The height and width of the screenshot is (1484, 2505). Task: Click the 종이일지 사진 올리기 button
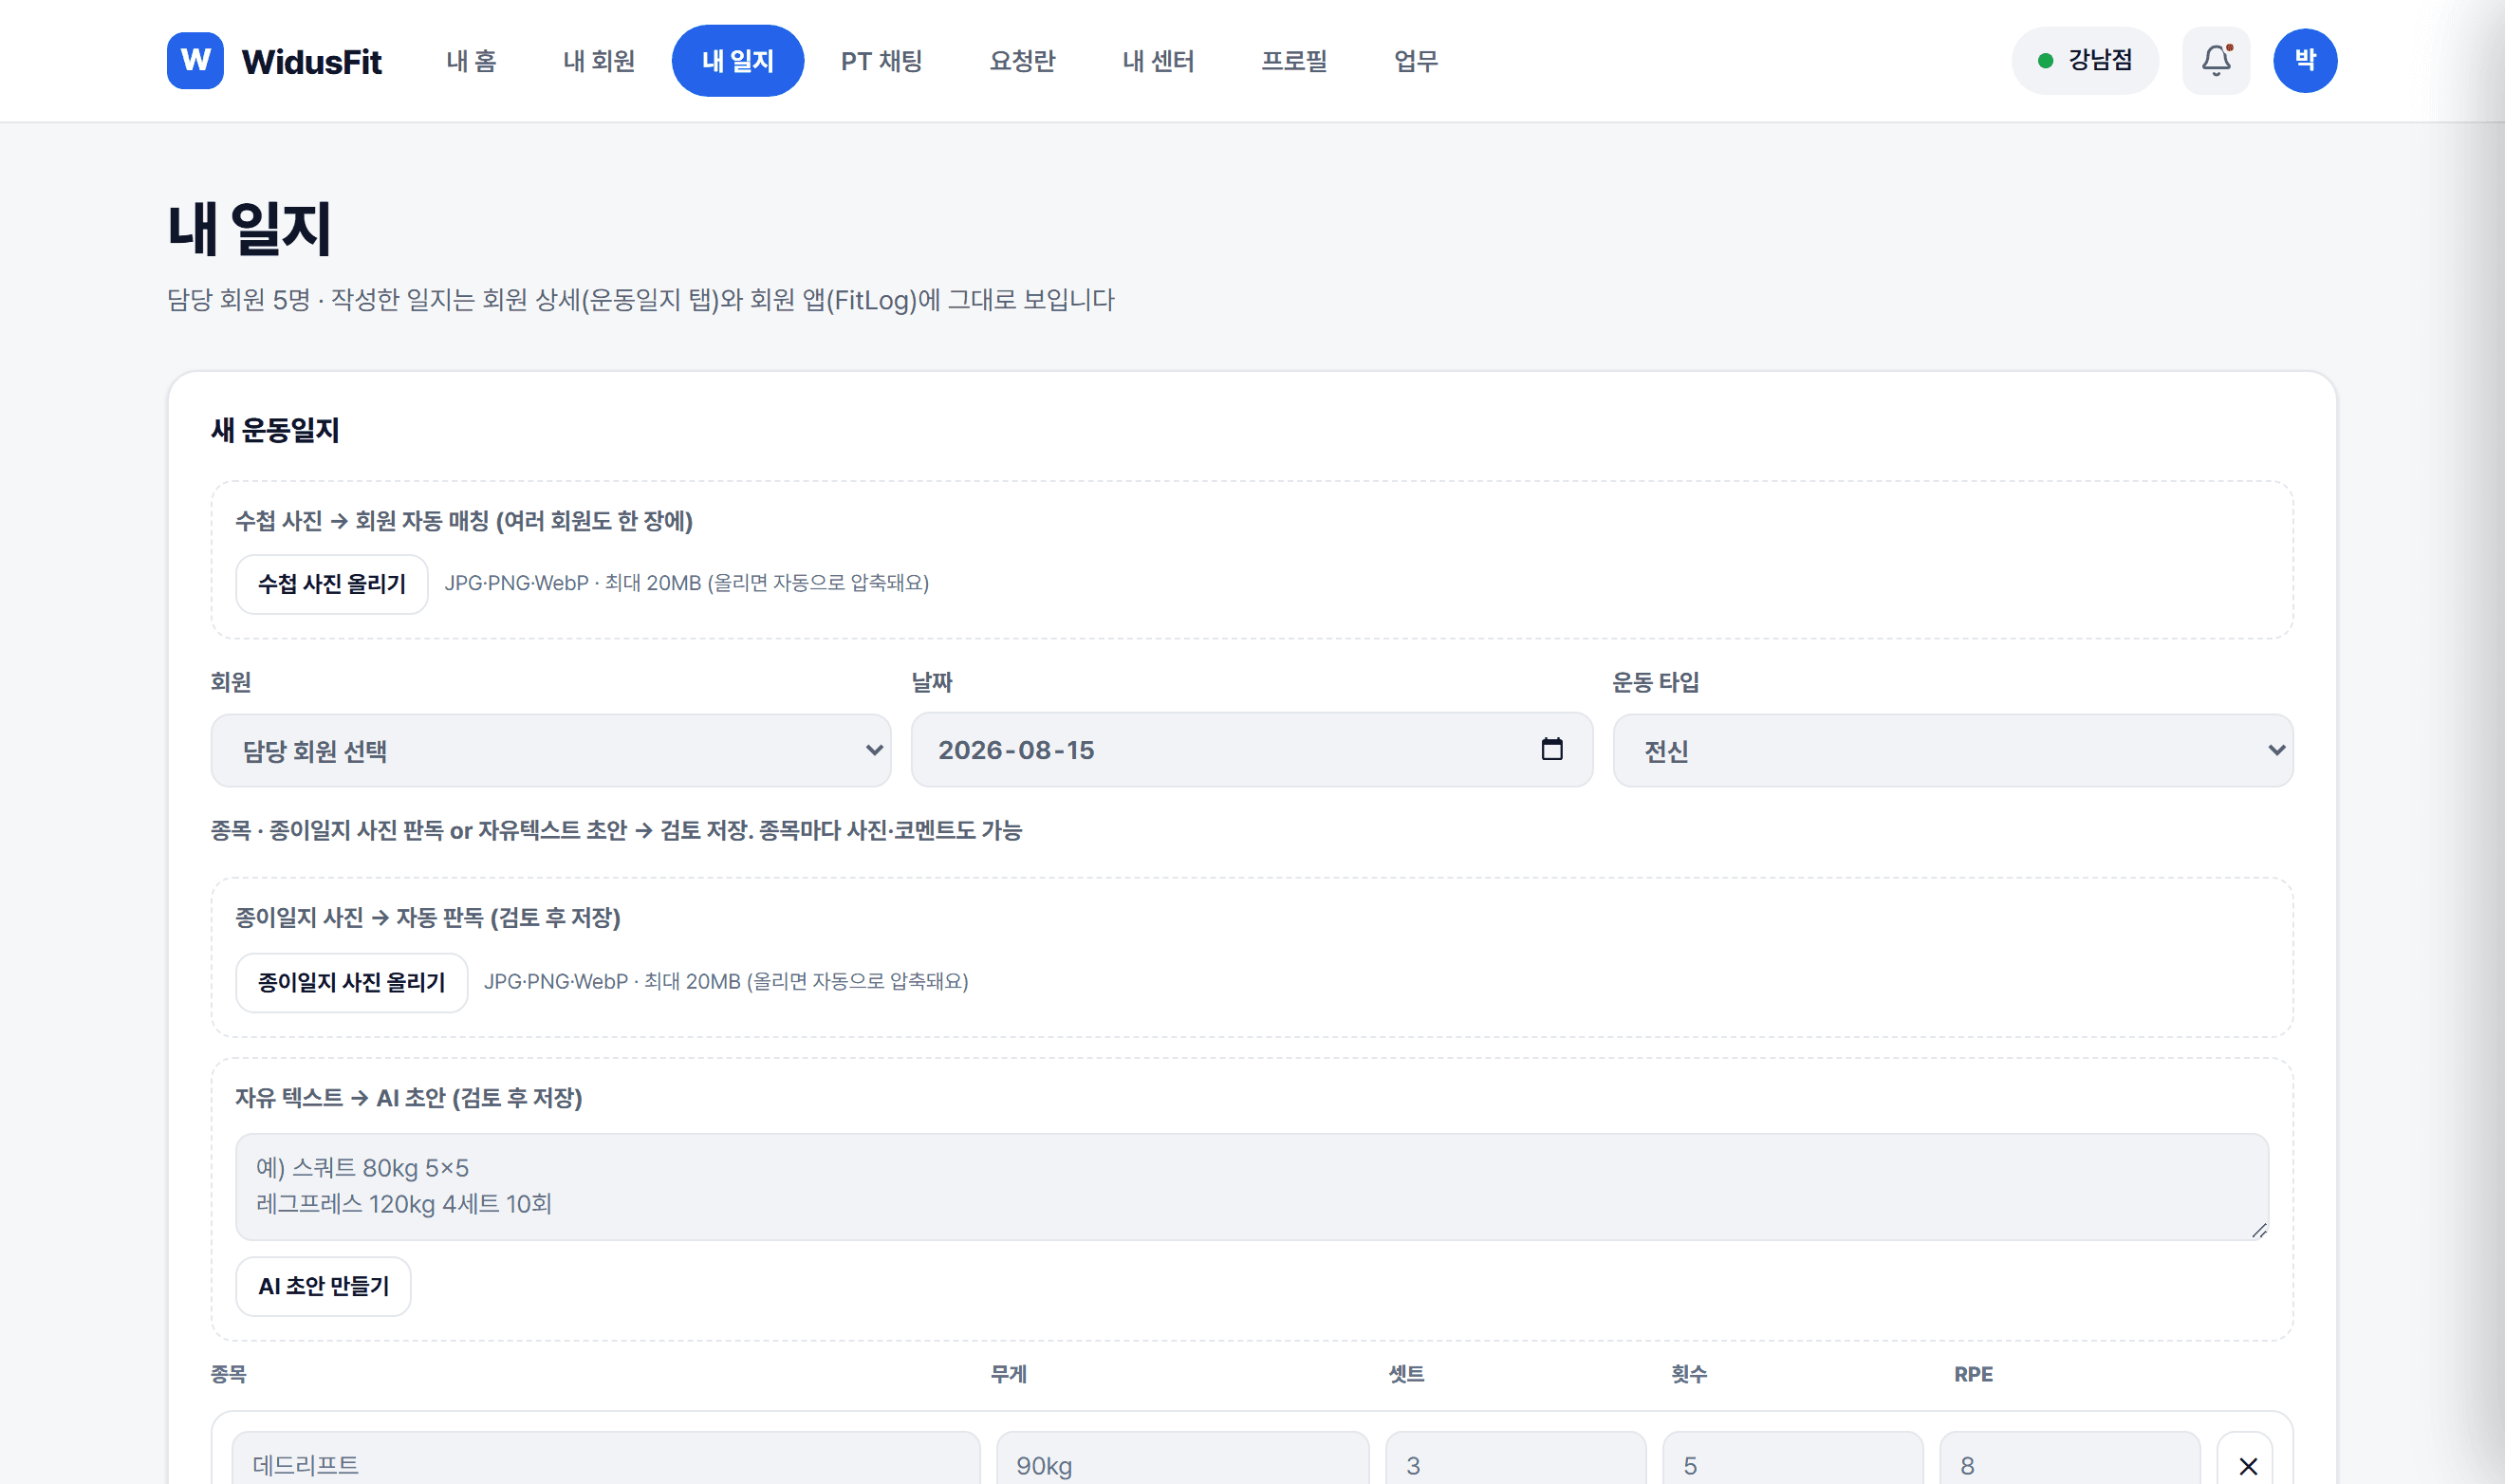coord(352,982)
